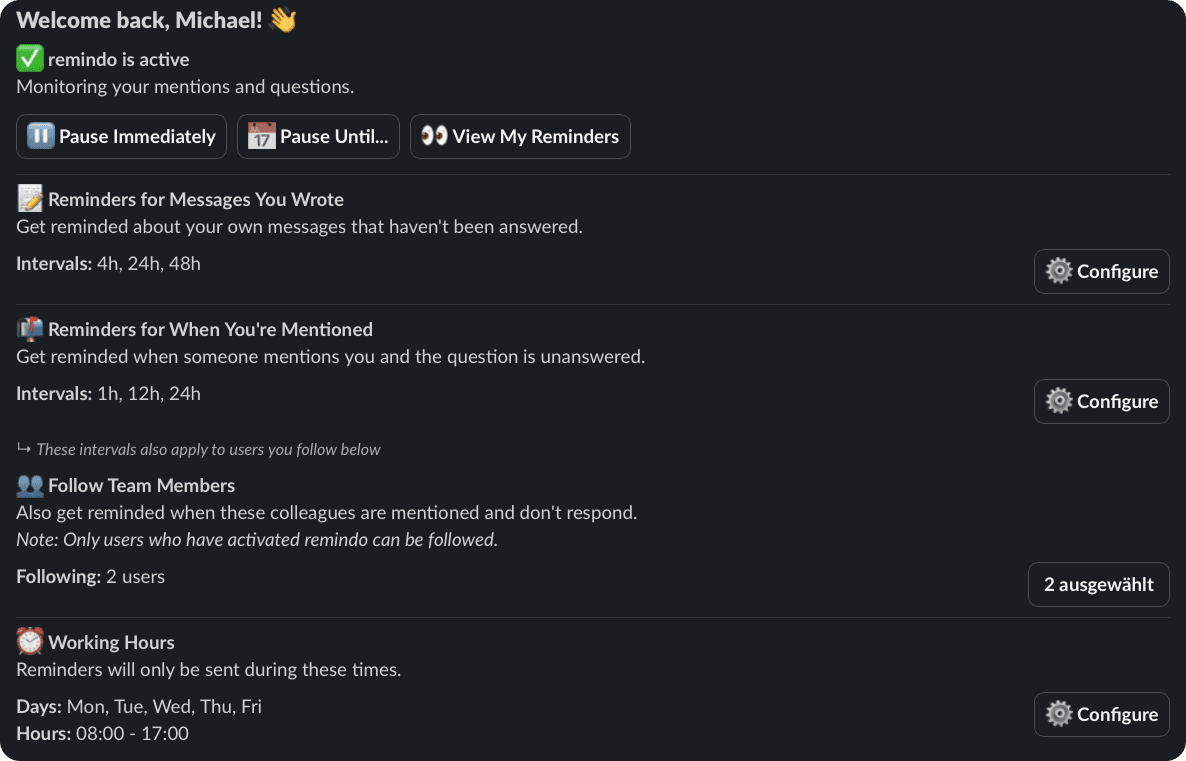The width and height of the screenshot is (1186, 761).
Task: Configure reminders for messages you wrote
Action: pos(1101,271)
